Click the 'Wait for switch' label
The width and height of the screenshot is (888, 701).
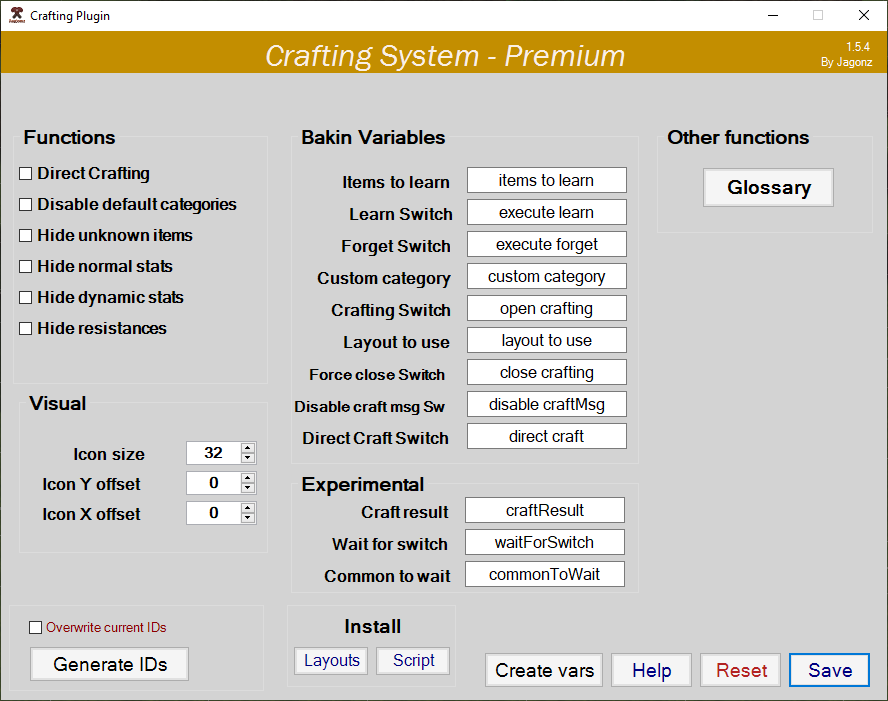point(390,544)
